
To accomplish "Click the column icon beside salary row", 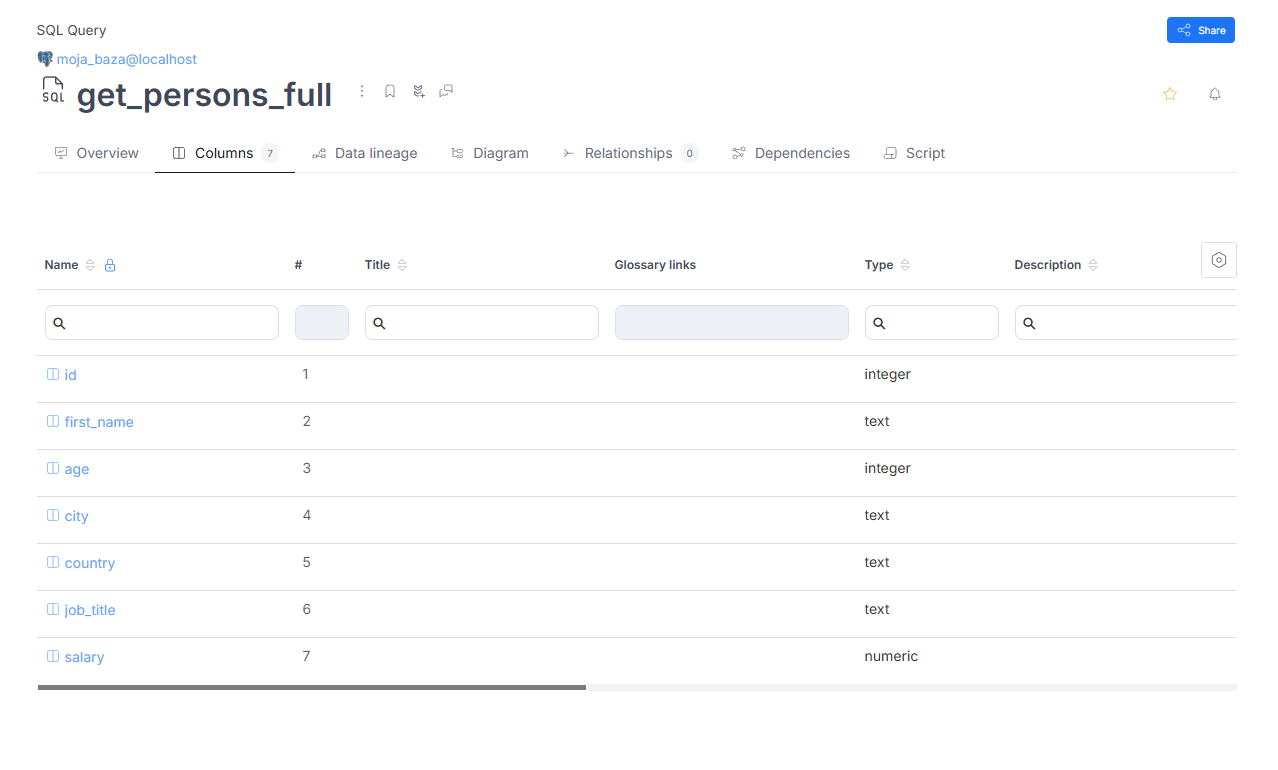I will click(53, 657).
